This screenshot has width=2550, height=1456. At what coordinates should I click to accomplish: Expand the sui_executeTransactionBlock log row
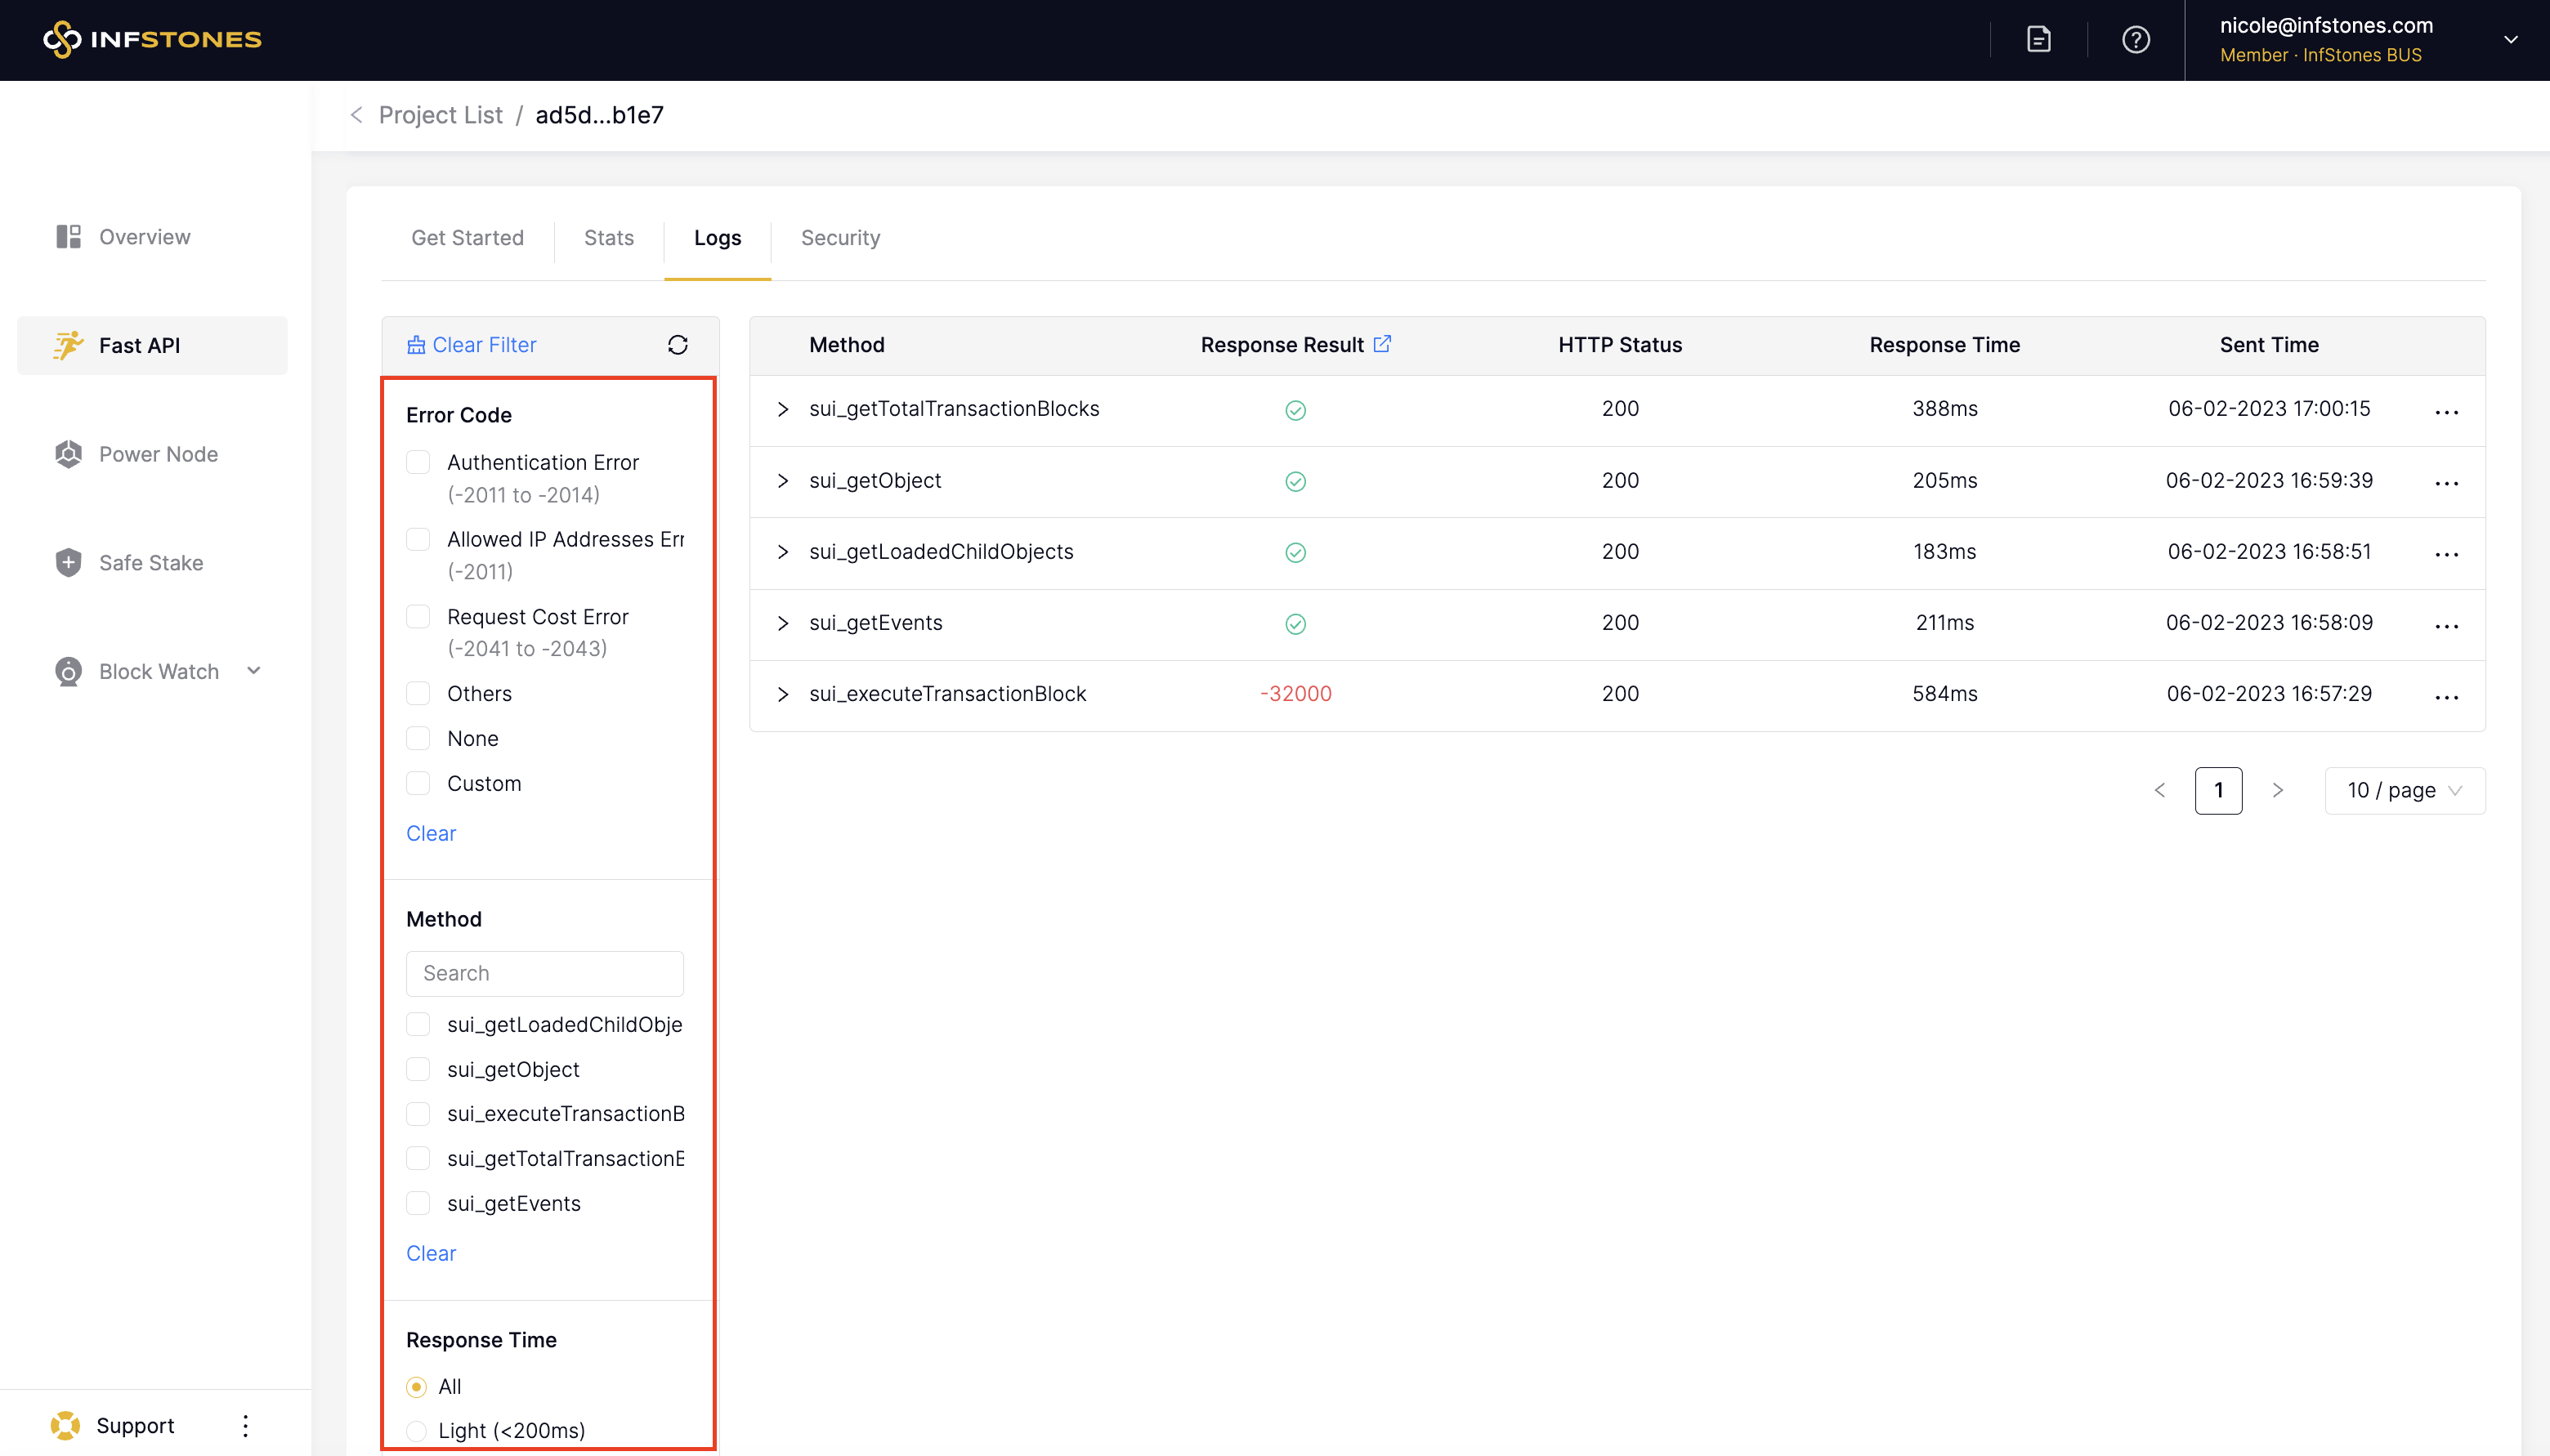coord(783,694)
